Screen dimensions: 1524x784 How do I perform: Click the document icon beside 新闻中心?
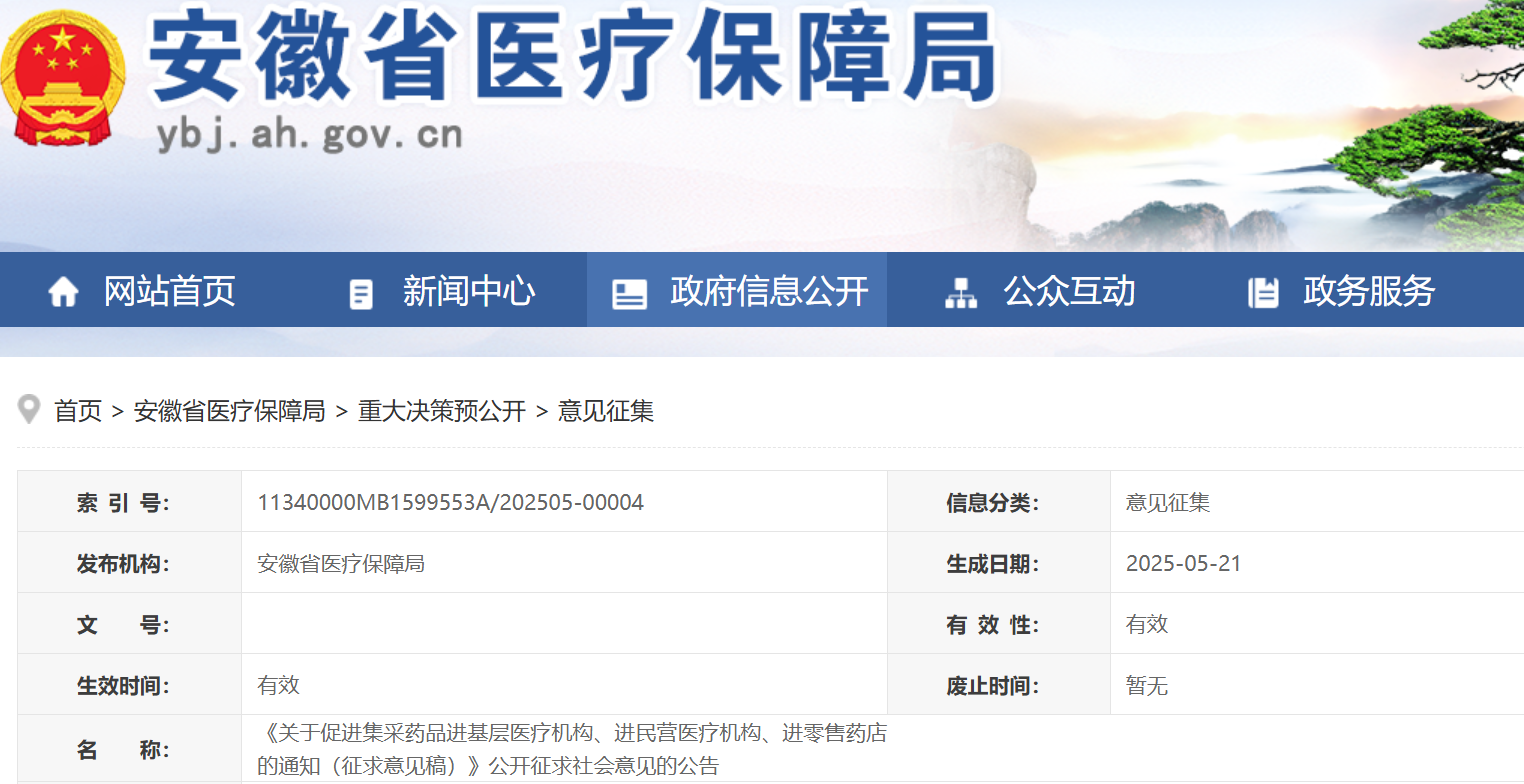click(x=360, y=293)
